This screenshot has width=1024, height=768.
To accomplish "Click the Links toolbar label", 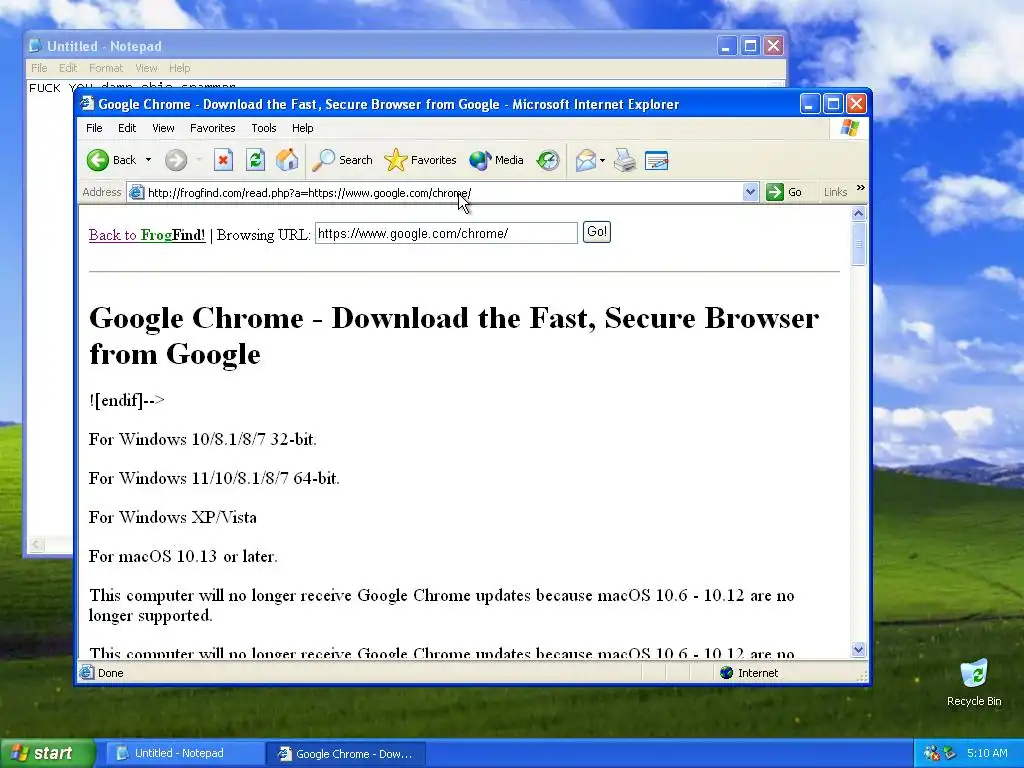I will [x=835, y=192].
